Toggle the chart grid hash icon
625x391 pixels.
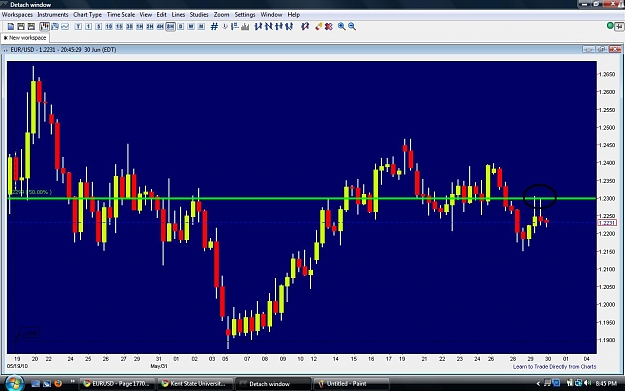214,27
